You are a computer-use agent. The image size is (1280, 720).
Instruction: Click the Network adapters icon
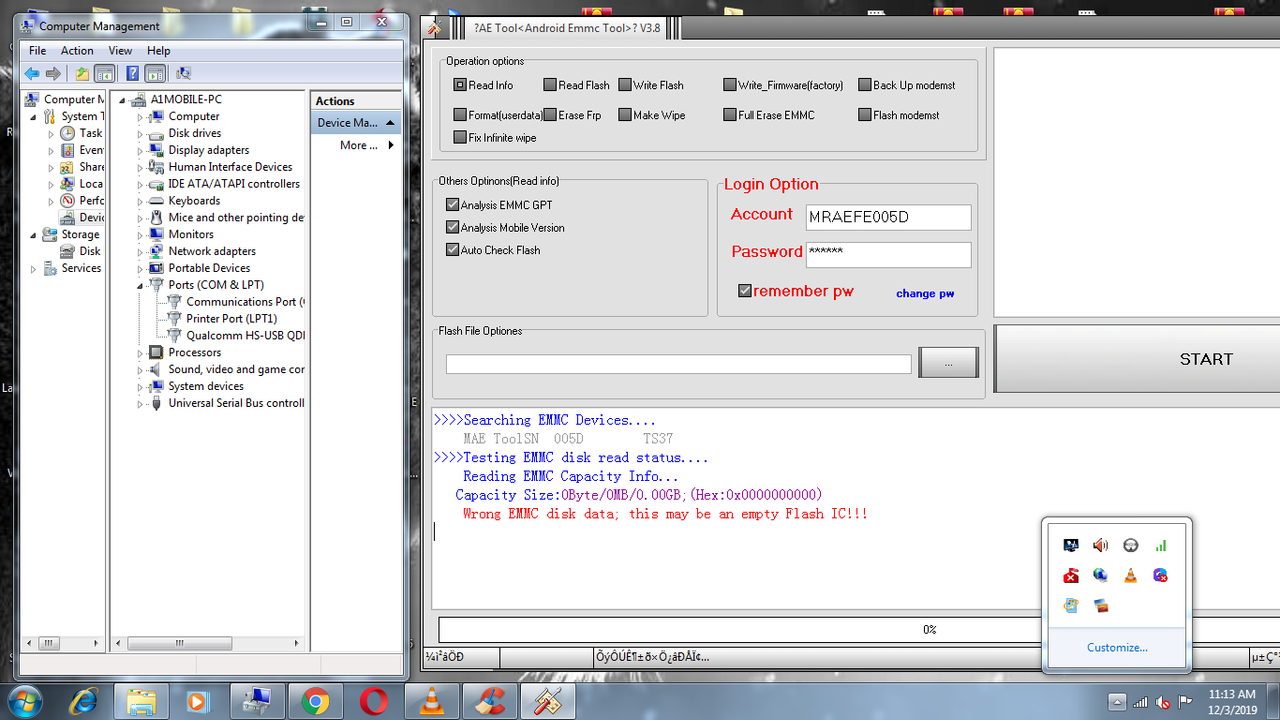(x=157, y=251)
